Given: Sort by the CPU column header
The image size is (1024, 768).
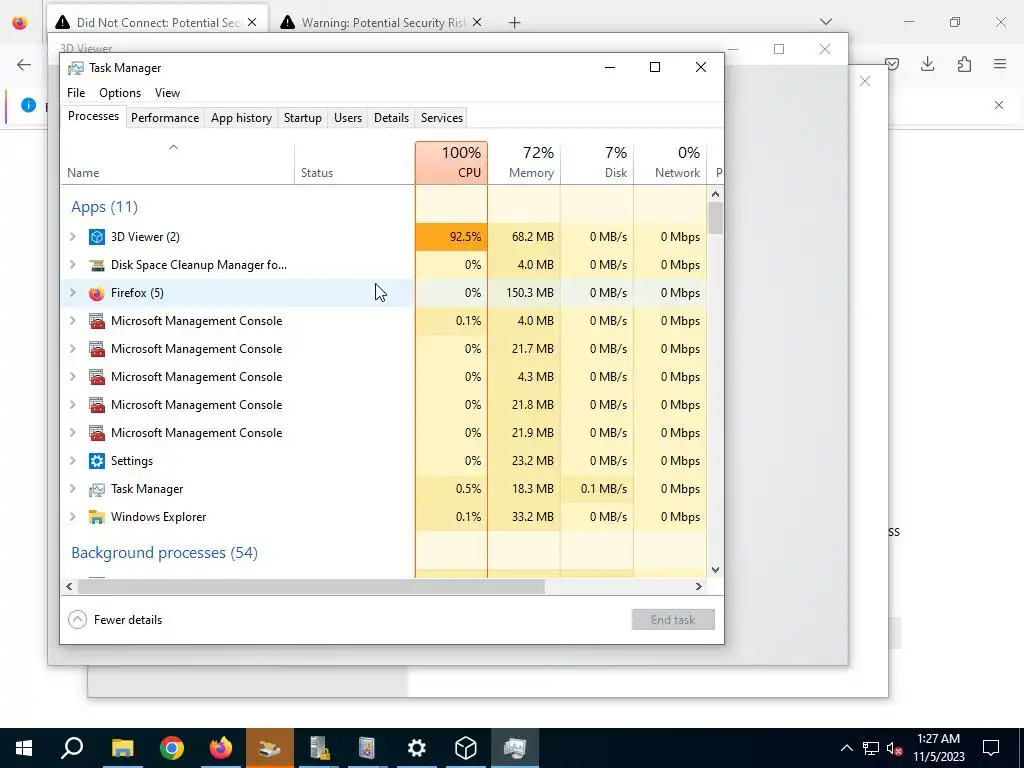Looking at the screenshot, I should click(x=451, y=163).
